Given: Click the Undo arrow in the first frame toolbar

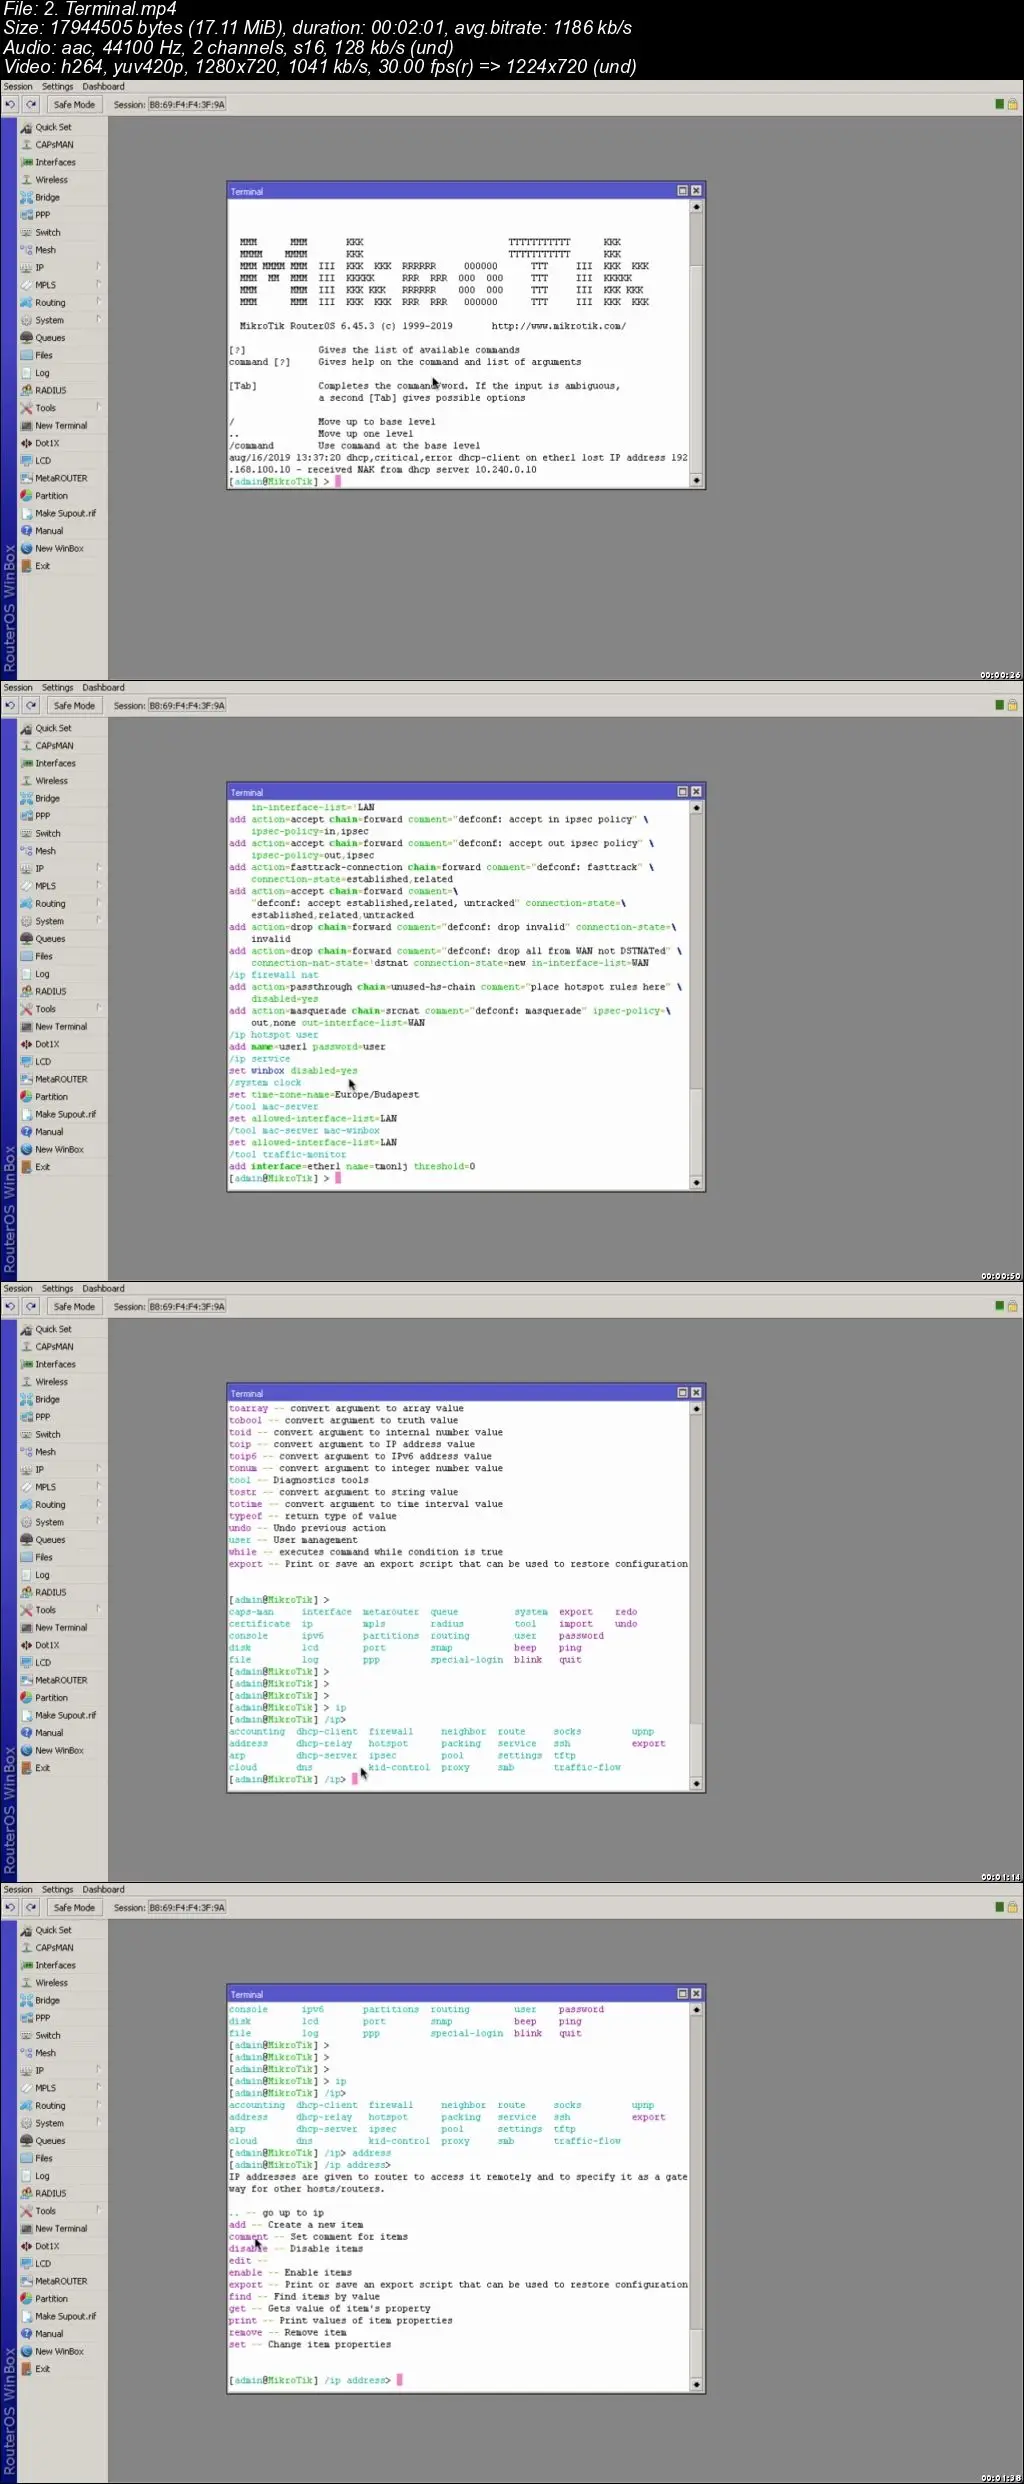Looking at the screenshot, I should [x=10, y=104].
